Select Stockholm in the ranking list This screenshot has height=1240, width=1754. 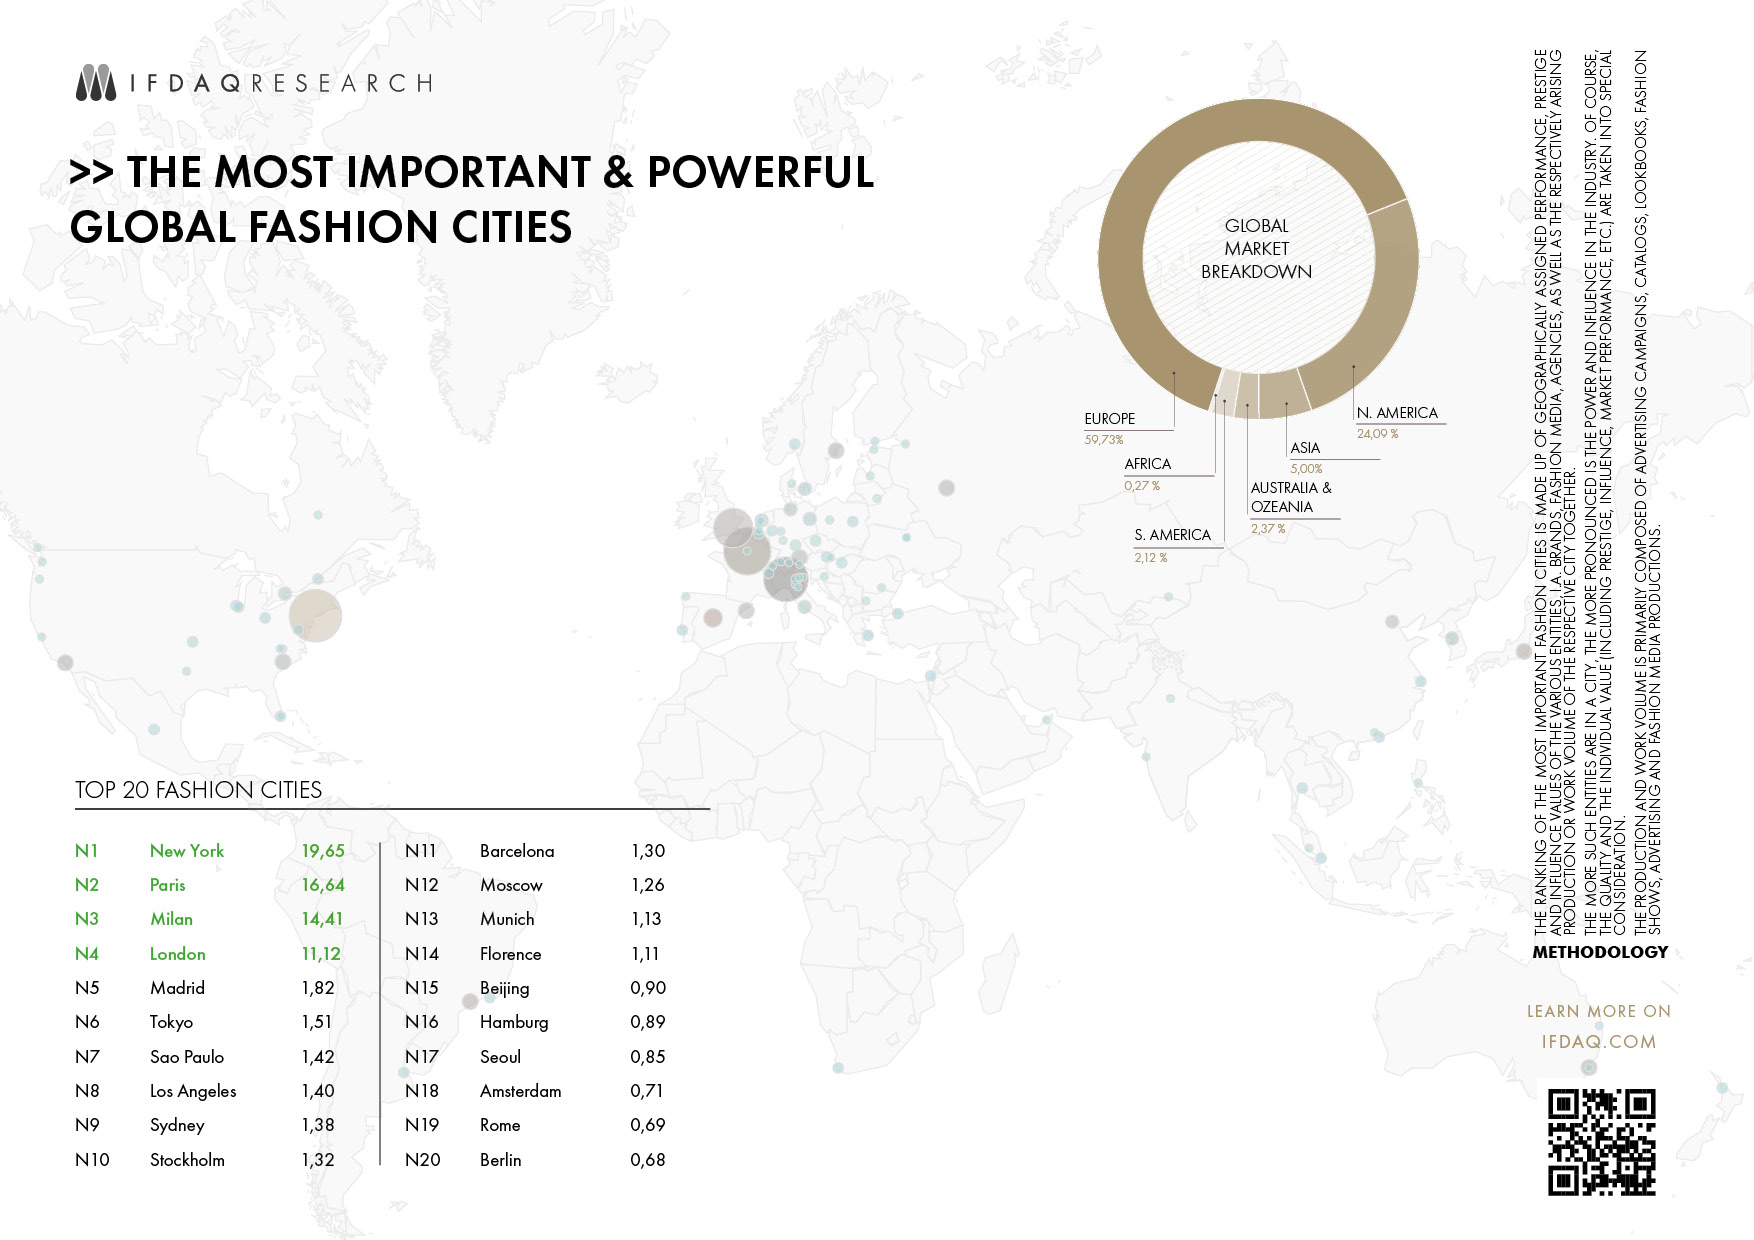(187, 1160)
